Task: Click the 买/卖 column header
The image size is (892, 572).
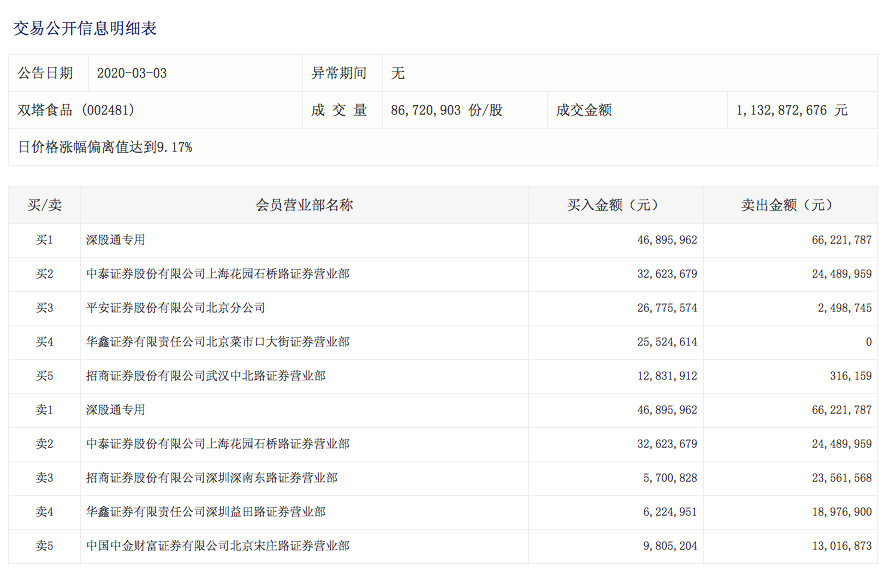Action: pos(44,205)
